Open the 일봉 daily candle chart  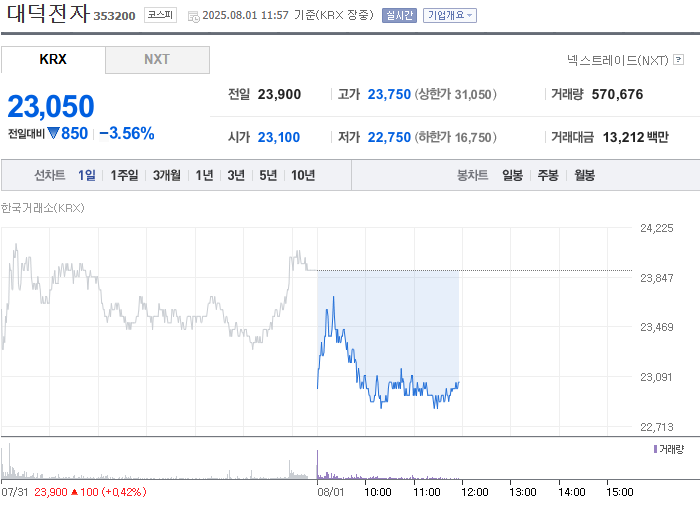coord(512,175)
